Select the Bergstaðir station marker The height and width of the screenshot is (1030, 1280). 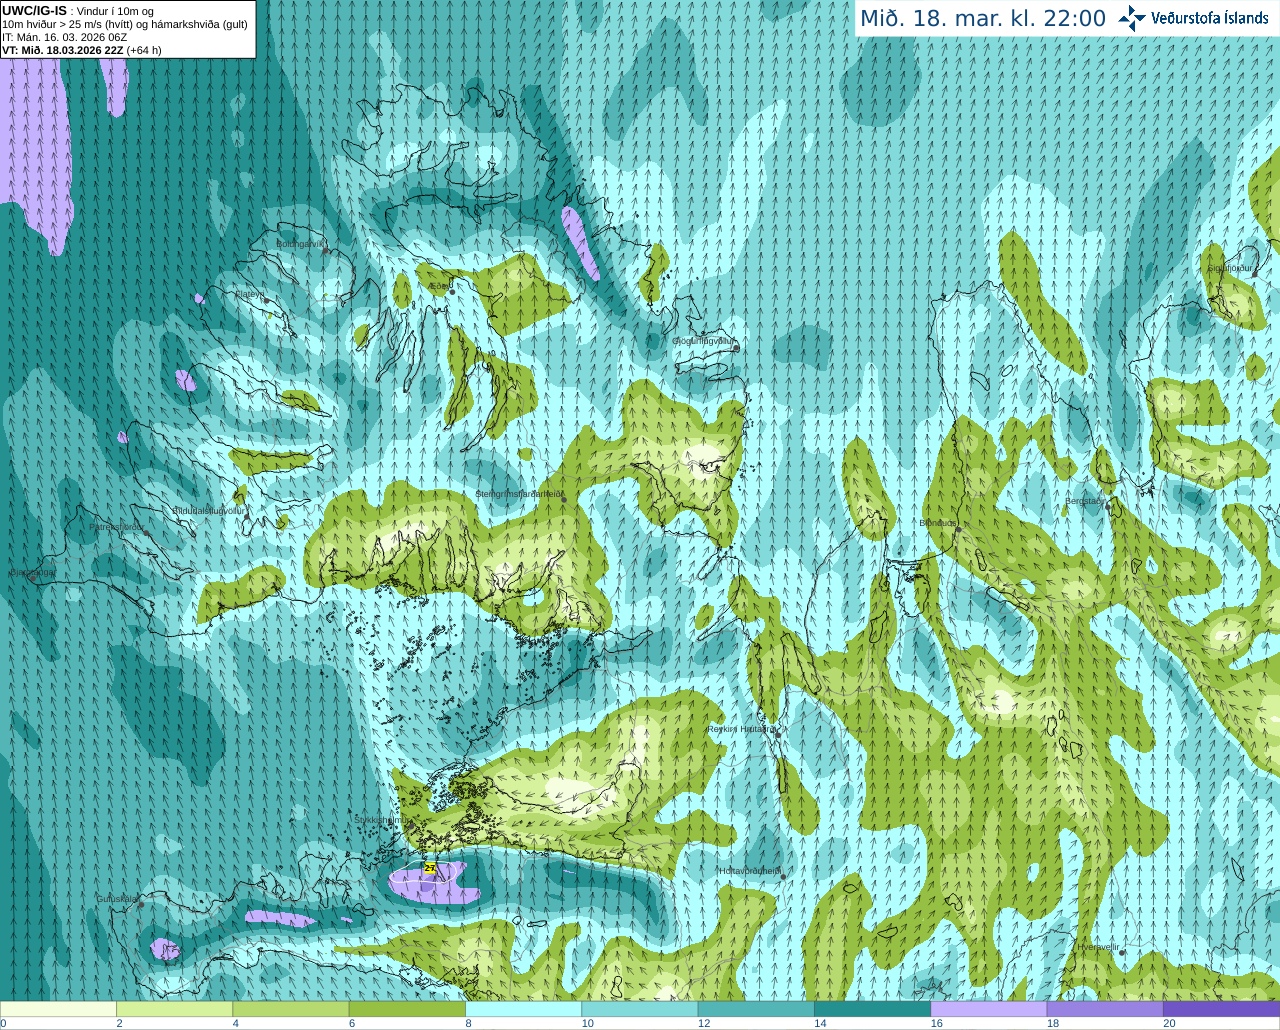click(1110, 505)
